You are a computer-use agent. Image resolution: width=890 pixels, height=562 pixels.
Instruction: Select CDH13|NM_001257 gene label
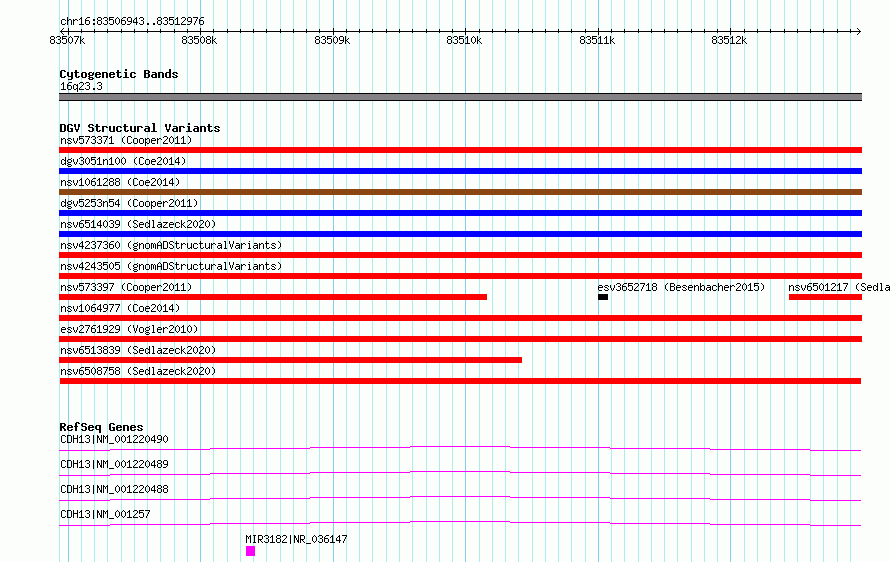pos(105,514)
